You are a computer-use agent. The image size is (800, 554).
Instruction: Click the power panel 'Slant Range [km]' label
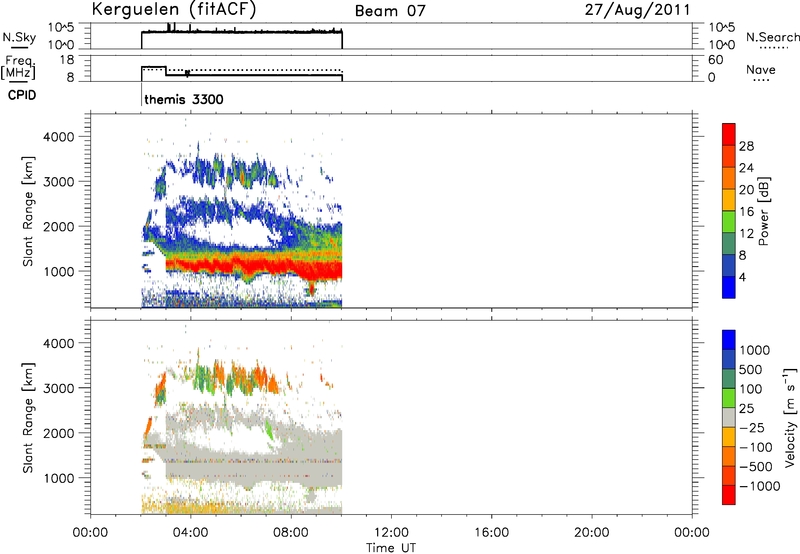pos(28,211)
